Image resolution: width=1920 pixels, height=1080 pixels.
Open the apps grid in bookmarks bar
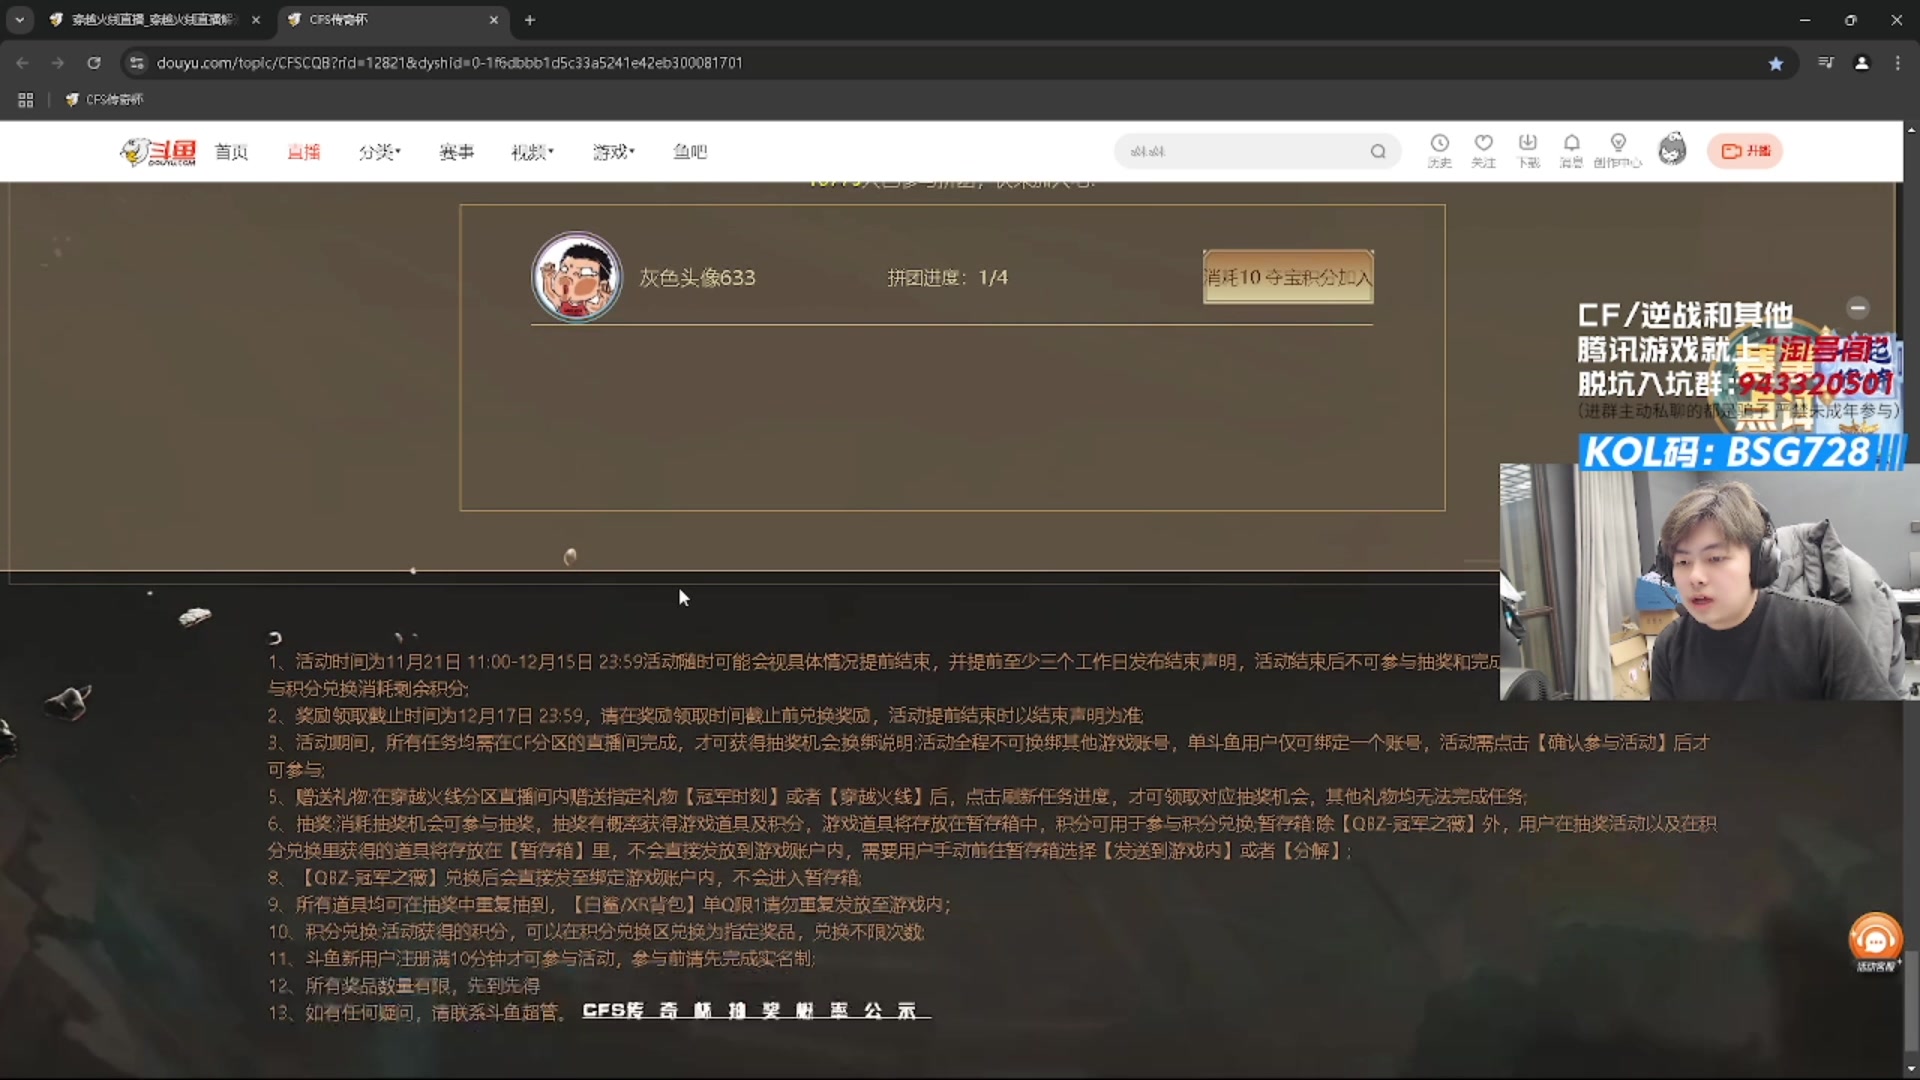coord(26,100)
